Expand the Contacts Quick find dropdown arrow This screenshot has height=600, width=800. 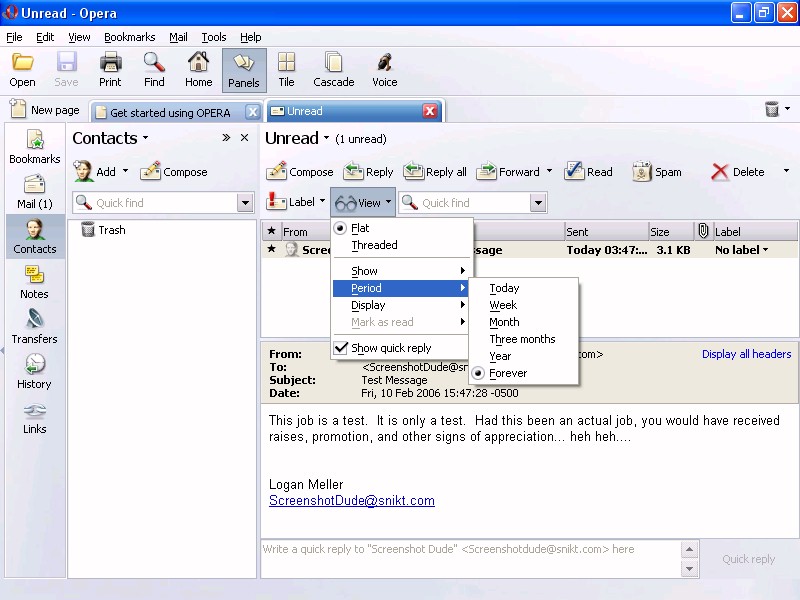(245, 203)
